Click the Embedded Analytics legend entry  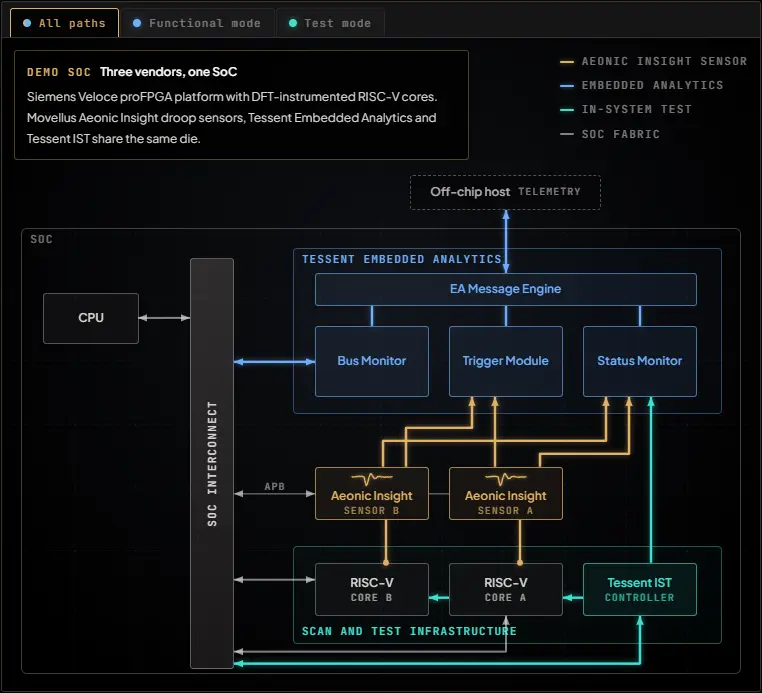tap(641, 86)
